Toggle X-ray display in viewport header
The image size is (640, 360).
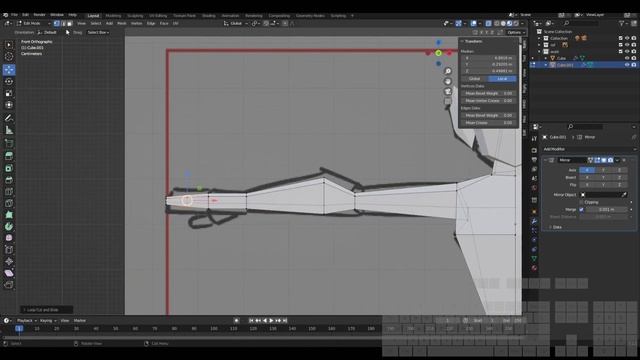[x=488, y=23]
